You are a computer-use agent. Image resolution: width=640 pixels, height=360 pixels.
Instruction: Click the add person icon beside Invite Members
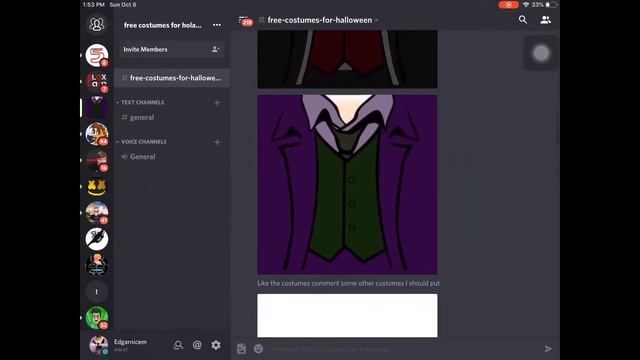coord(215,49)
